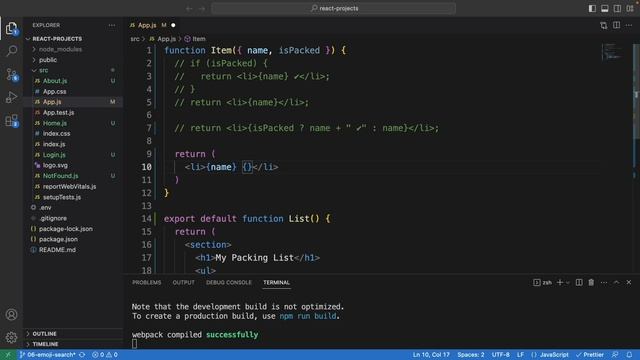The height and width of the screenshot is (360, 640).
Task: Expand the Timeline section
Action: click(45, 344)
